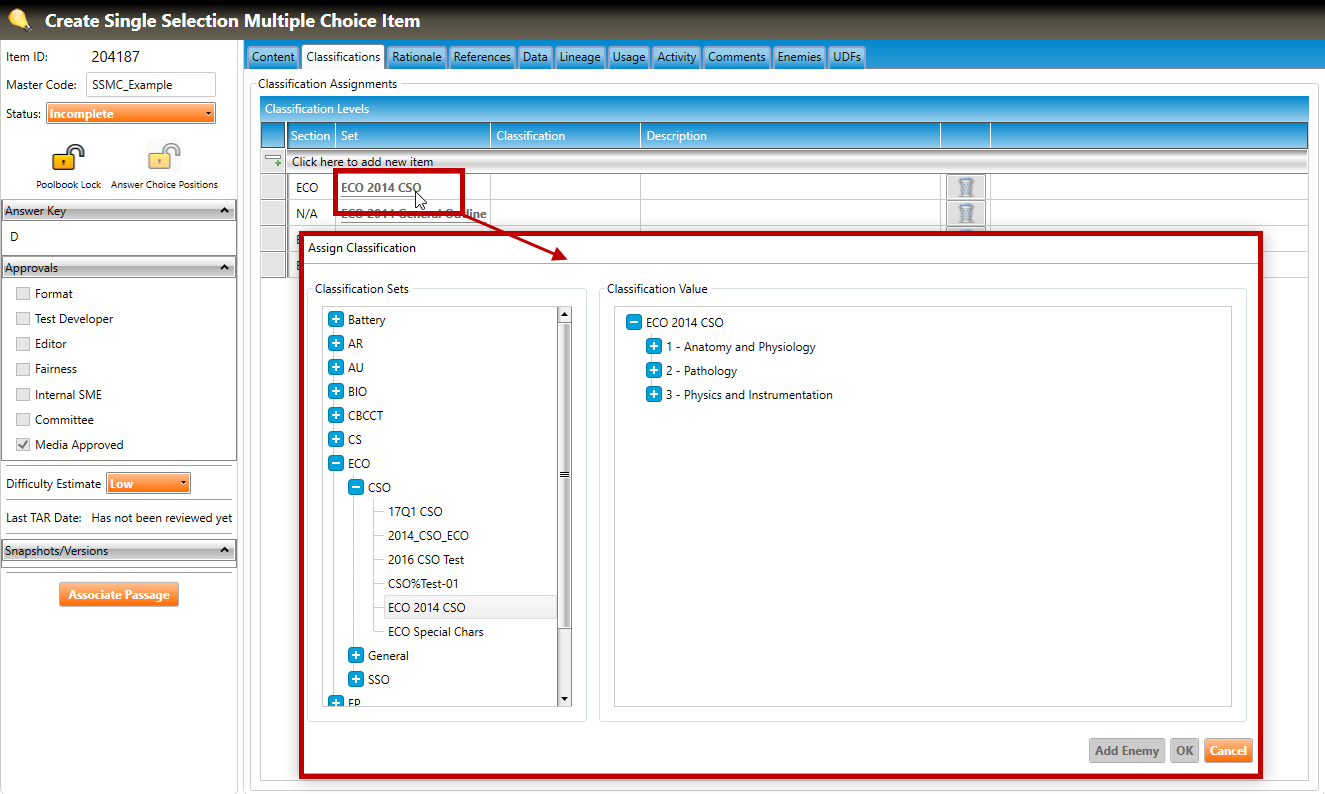Open the Enemies tab
Viewport: 1325px width, 794px height.
(x=799, y=57)
